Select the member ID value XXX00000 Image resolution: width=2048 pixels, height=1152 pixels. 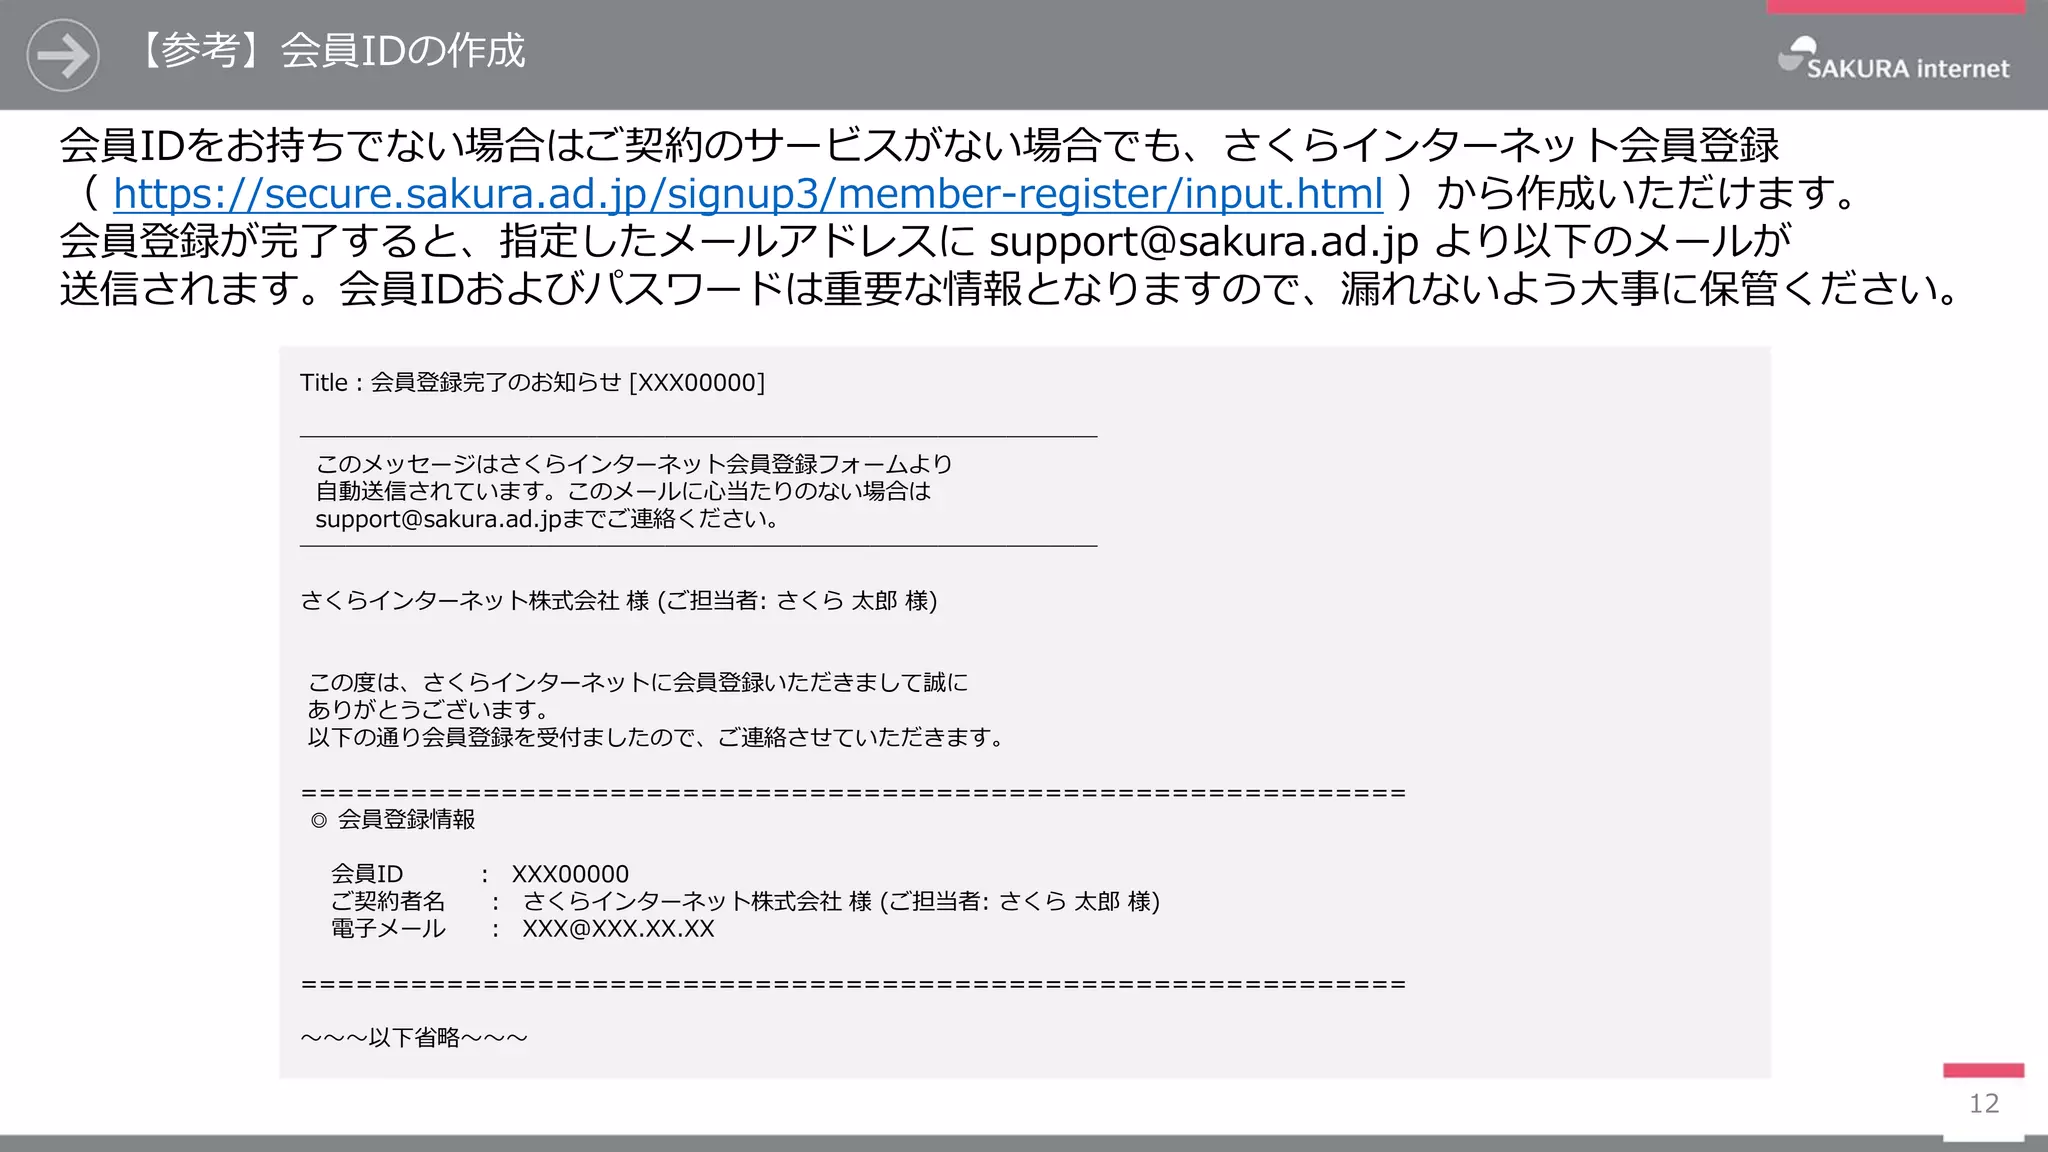click(571, 874)
